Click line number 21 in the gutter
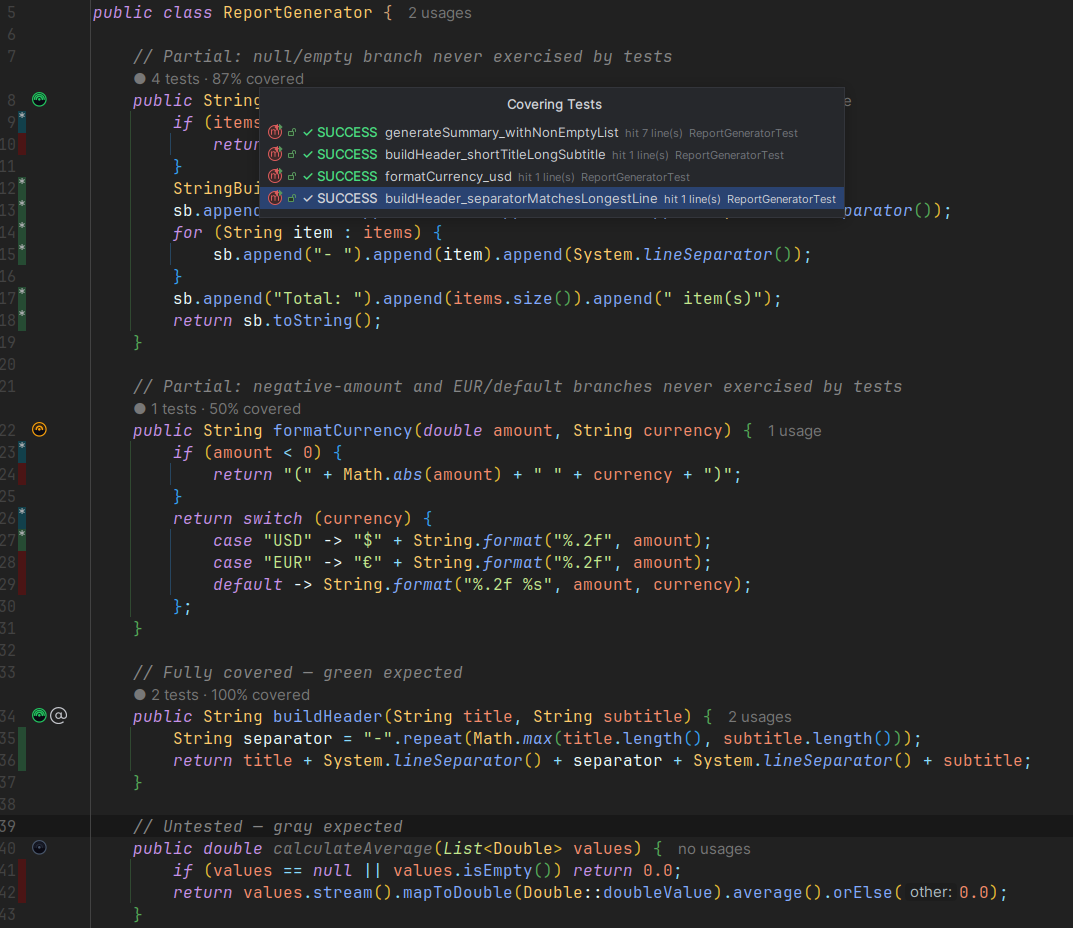This screenshot has width=1073, height=928. [x=8, y=386]
